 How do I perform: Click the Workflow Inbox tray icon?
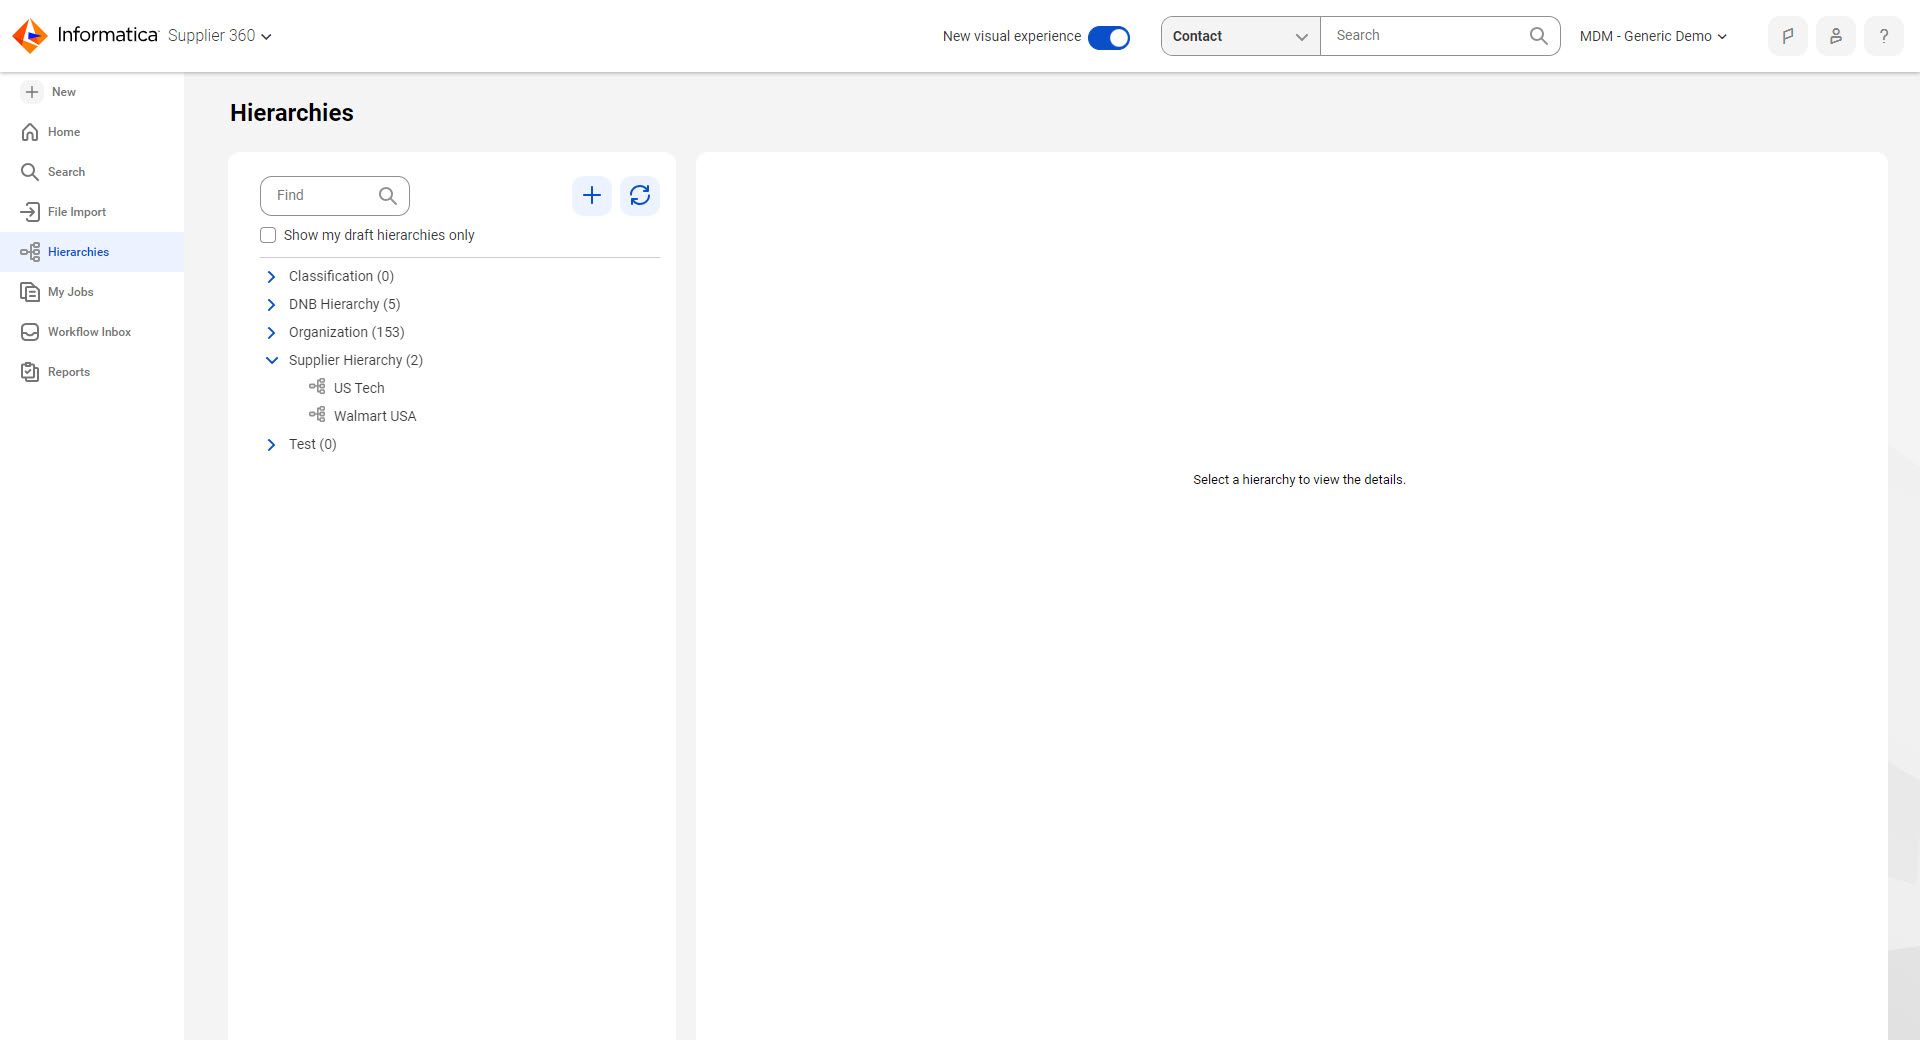click(x=30, y=332)
